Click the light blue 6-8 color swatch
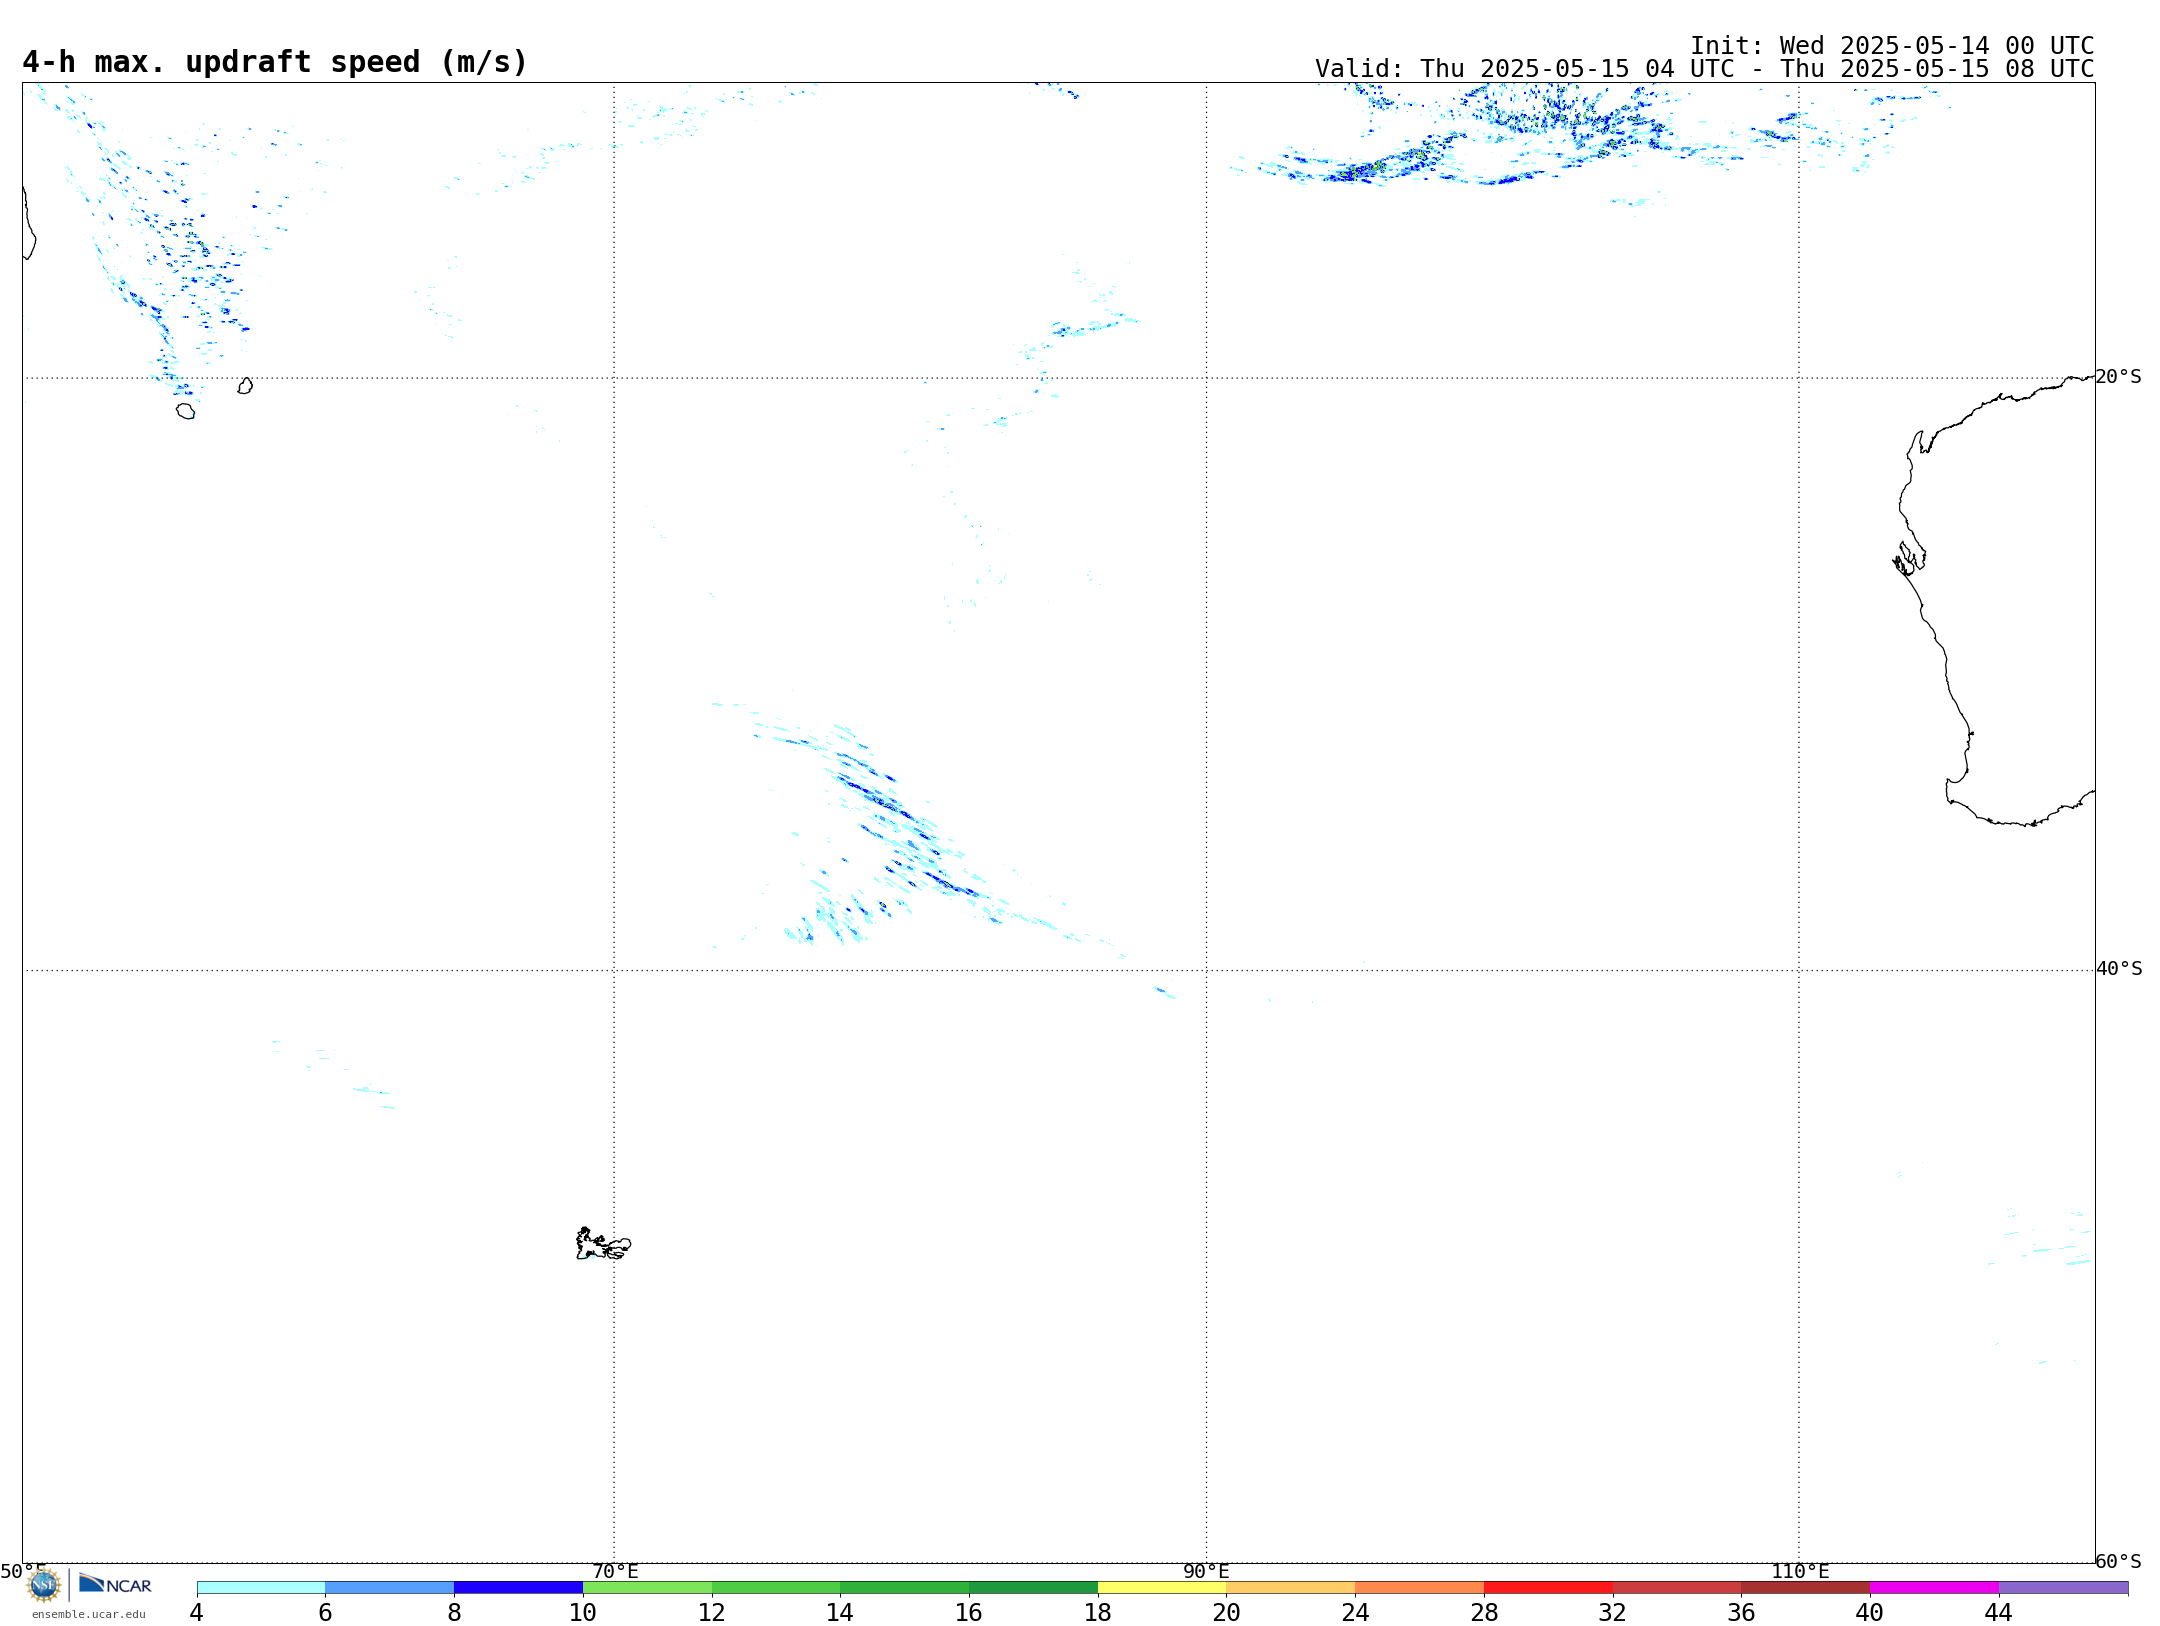The image size is (2160, 1626). pyautogui.click(x=390, y=1587)
